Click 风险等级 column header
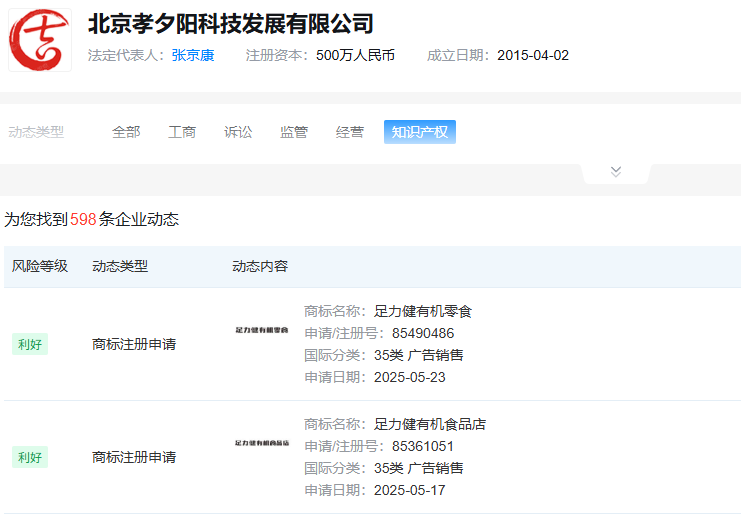The width and height of the screenshot is (741, 525). click(40, 266)
